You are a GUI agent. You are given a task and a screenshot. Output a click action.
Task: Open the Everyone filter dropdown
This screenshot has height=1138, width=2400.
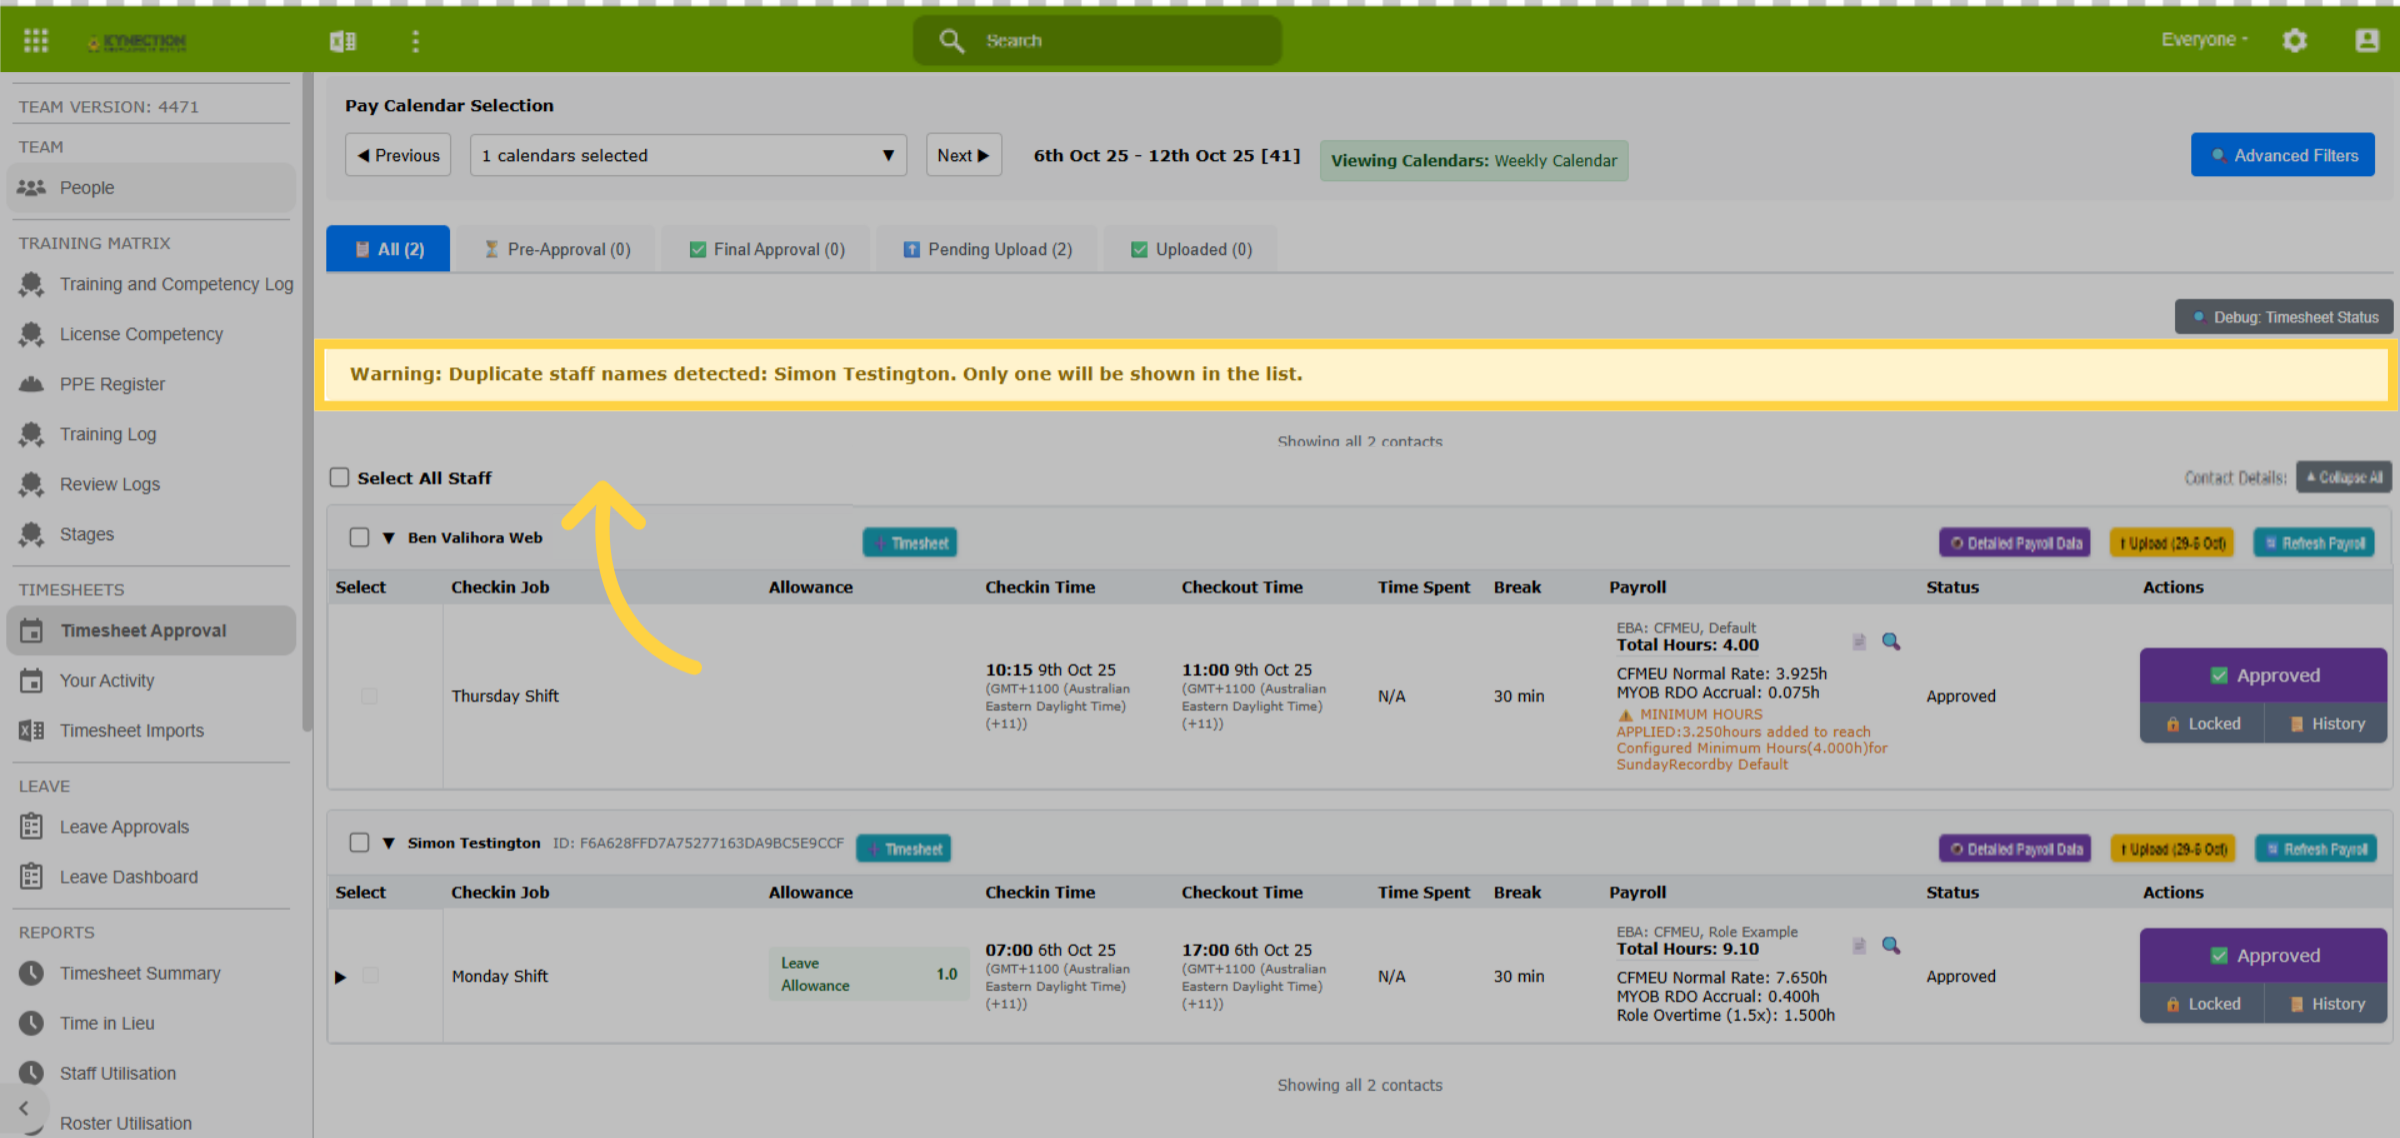[2204, 40]
